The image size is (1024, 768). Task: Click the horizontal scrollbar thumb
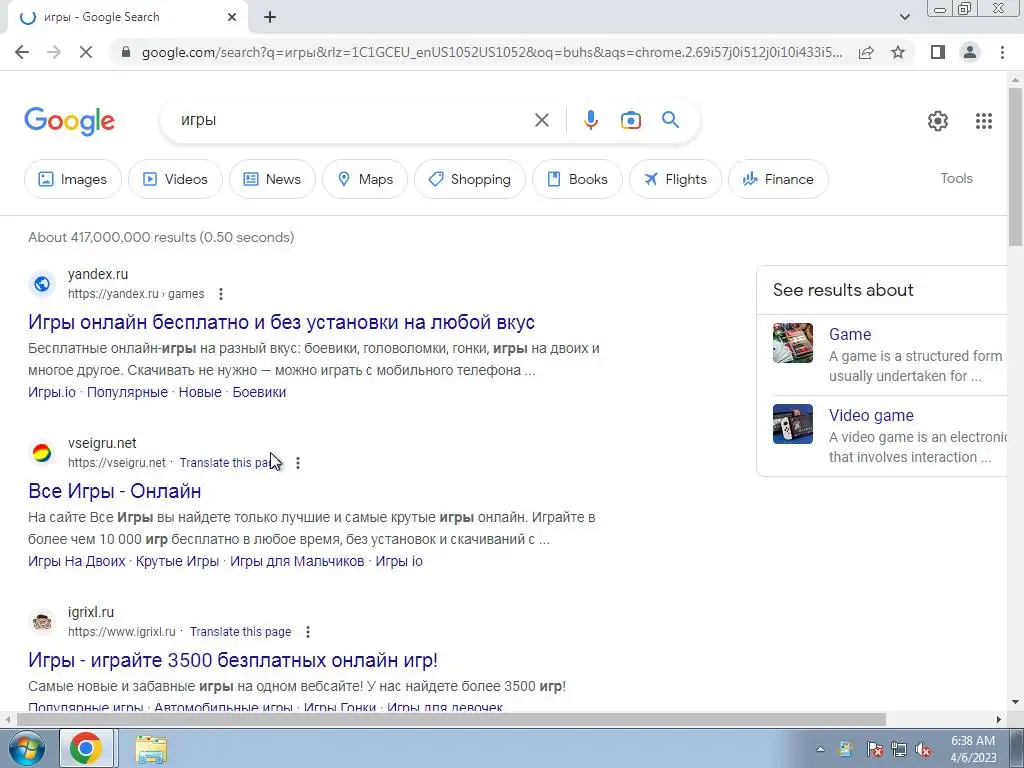(451, 720)
